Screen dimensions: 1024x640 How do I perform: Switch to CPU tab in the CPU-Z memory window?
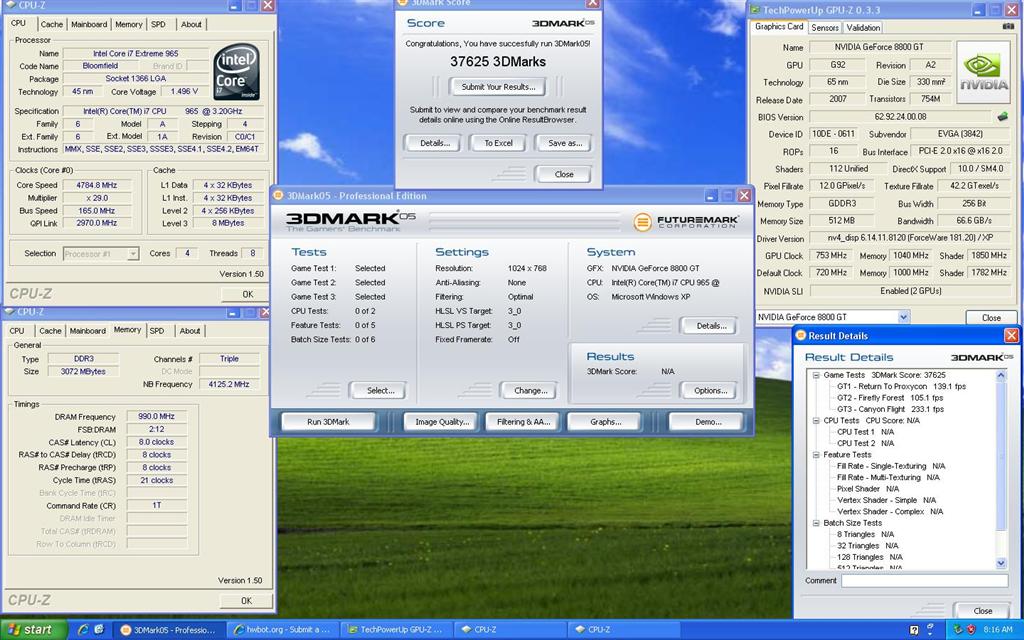point(17,330)
